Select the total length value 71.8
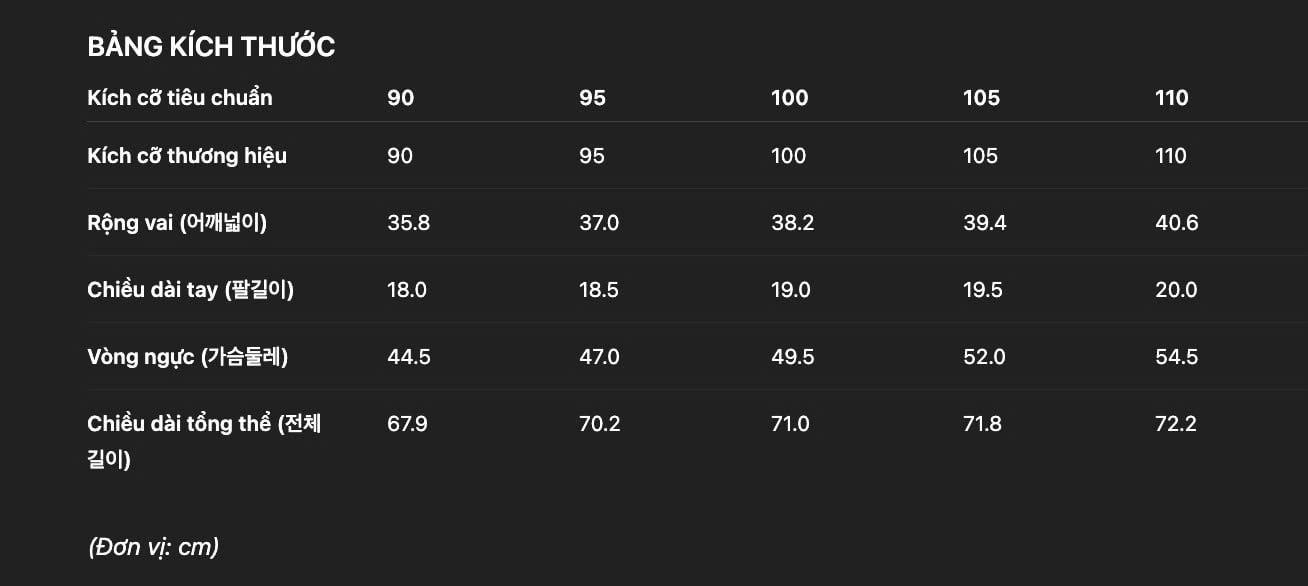Screen dimensions: 1308x586 (982, 424)
